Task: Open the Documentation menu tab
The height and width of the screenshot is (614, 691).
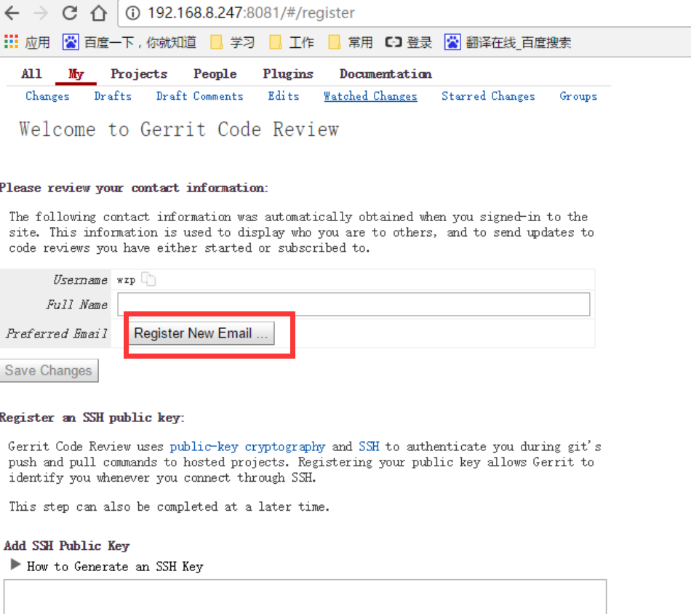Action: tap(386, 74)
